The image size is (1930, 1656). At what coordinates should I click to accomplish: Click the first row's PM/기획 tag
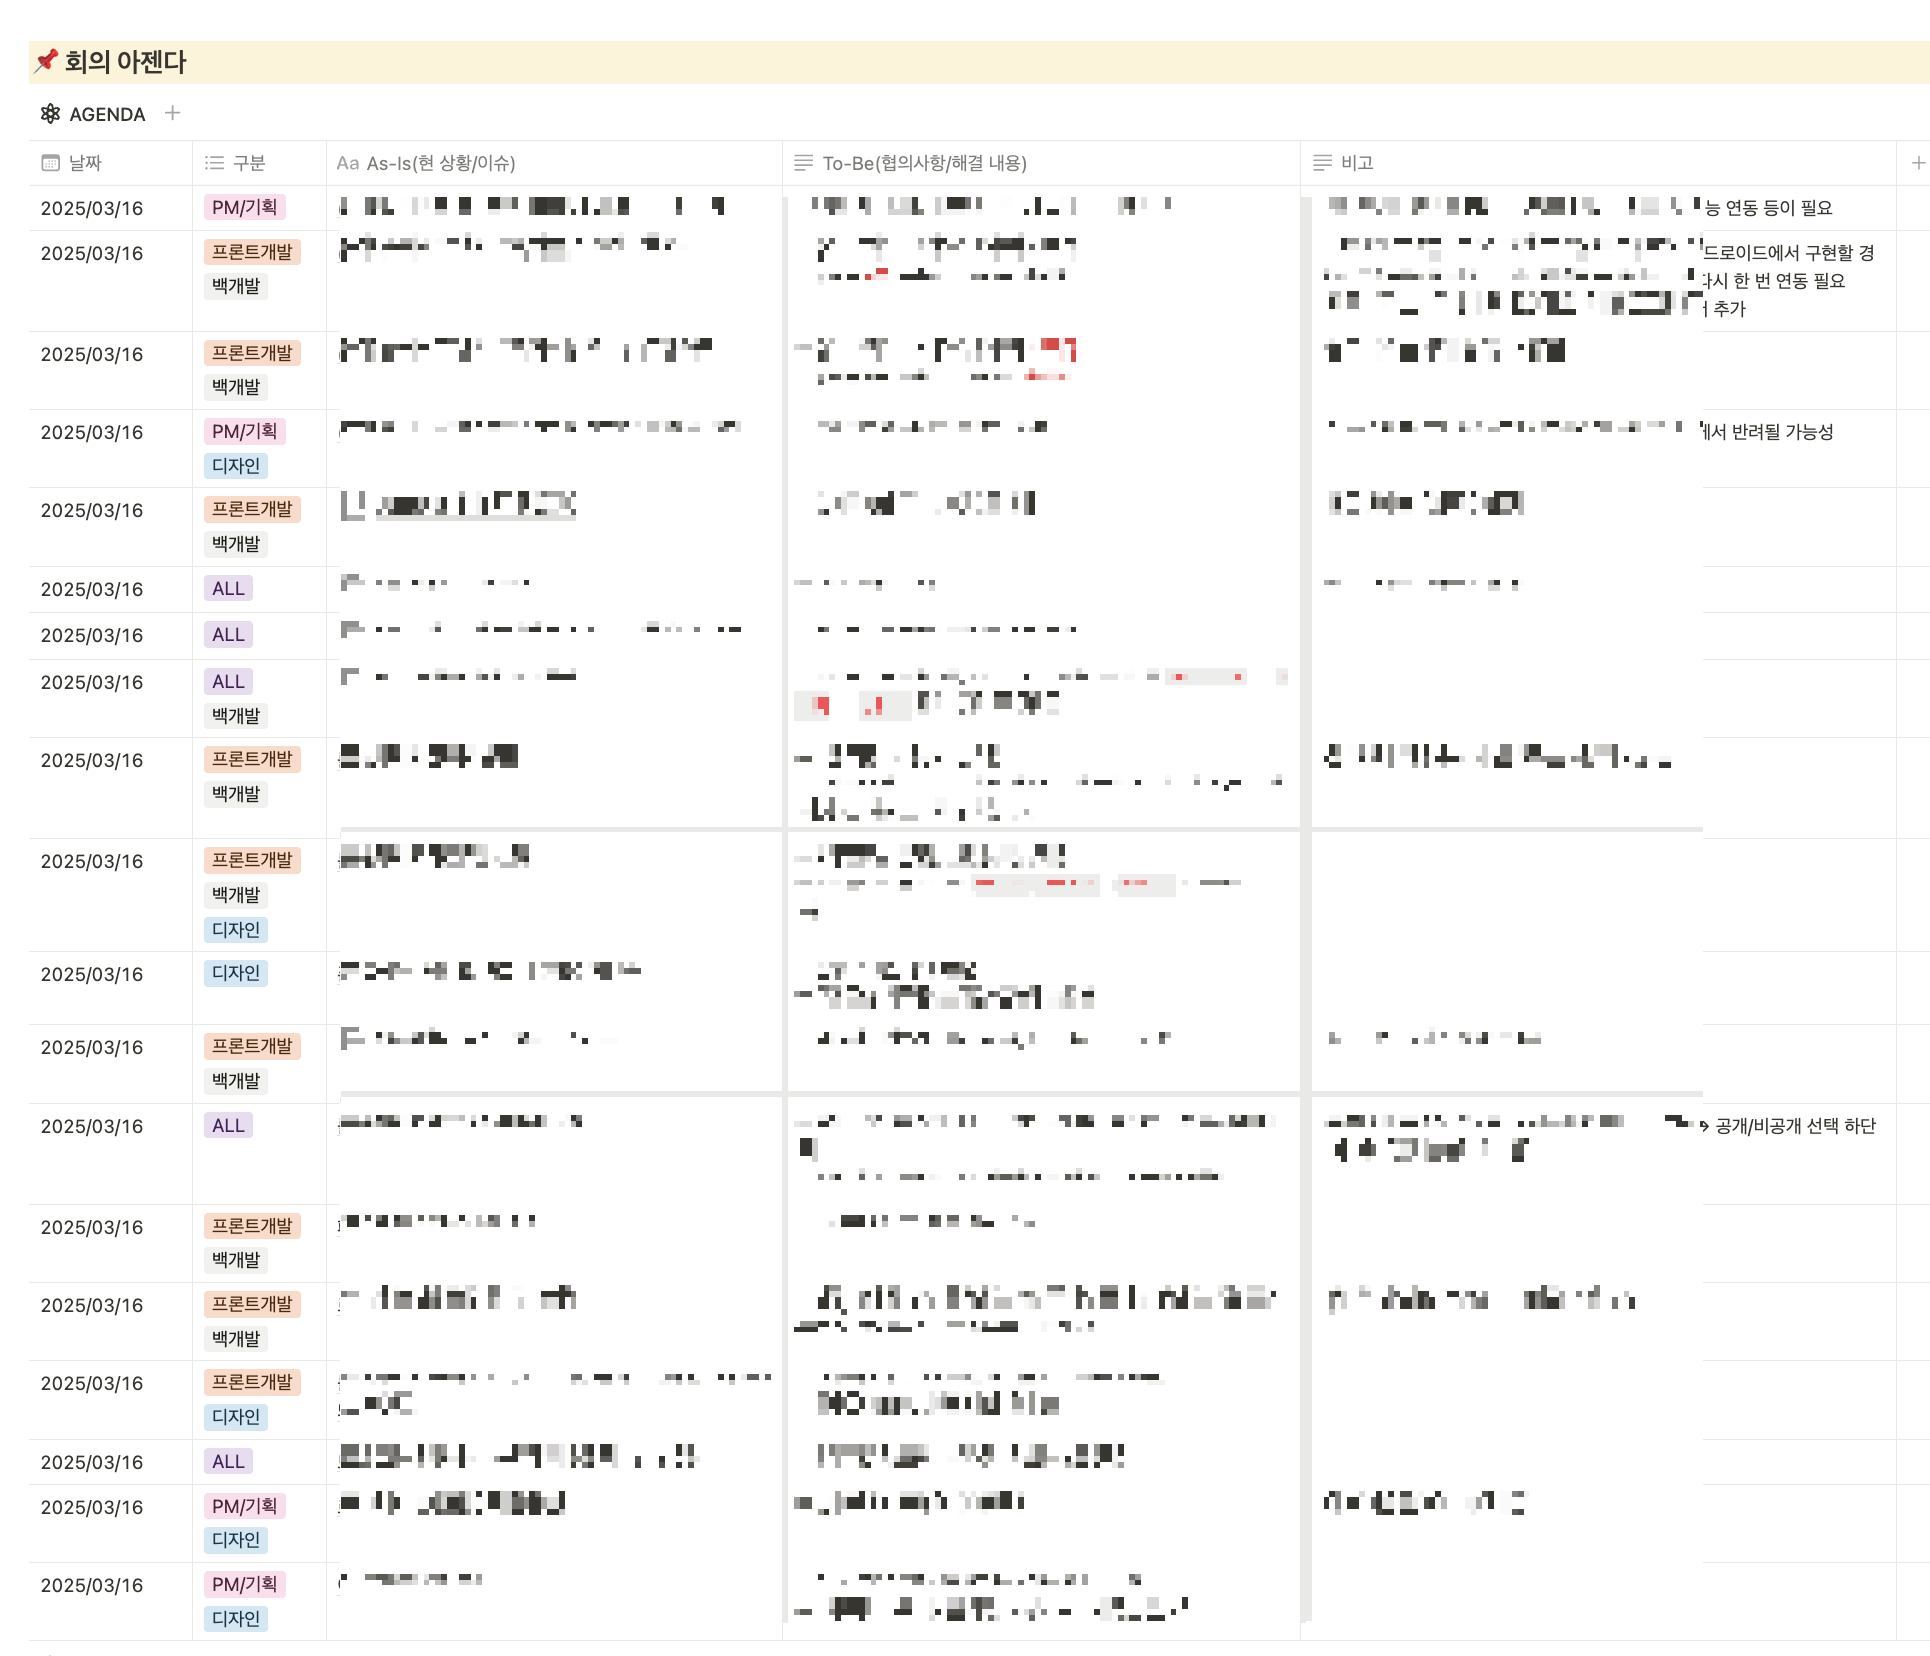pos(244,208)
